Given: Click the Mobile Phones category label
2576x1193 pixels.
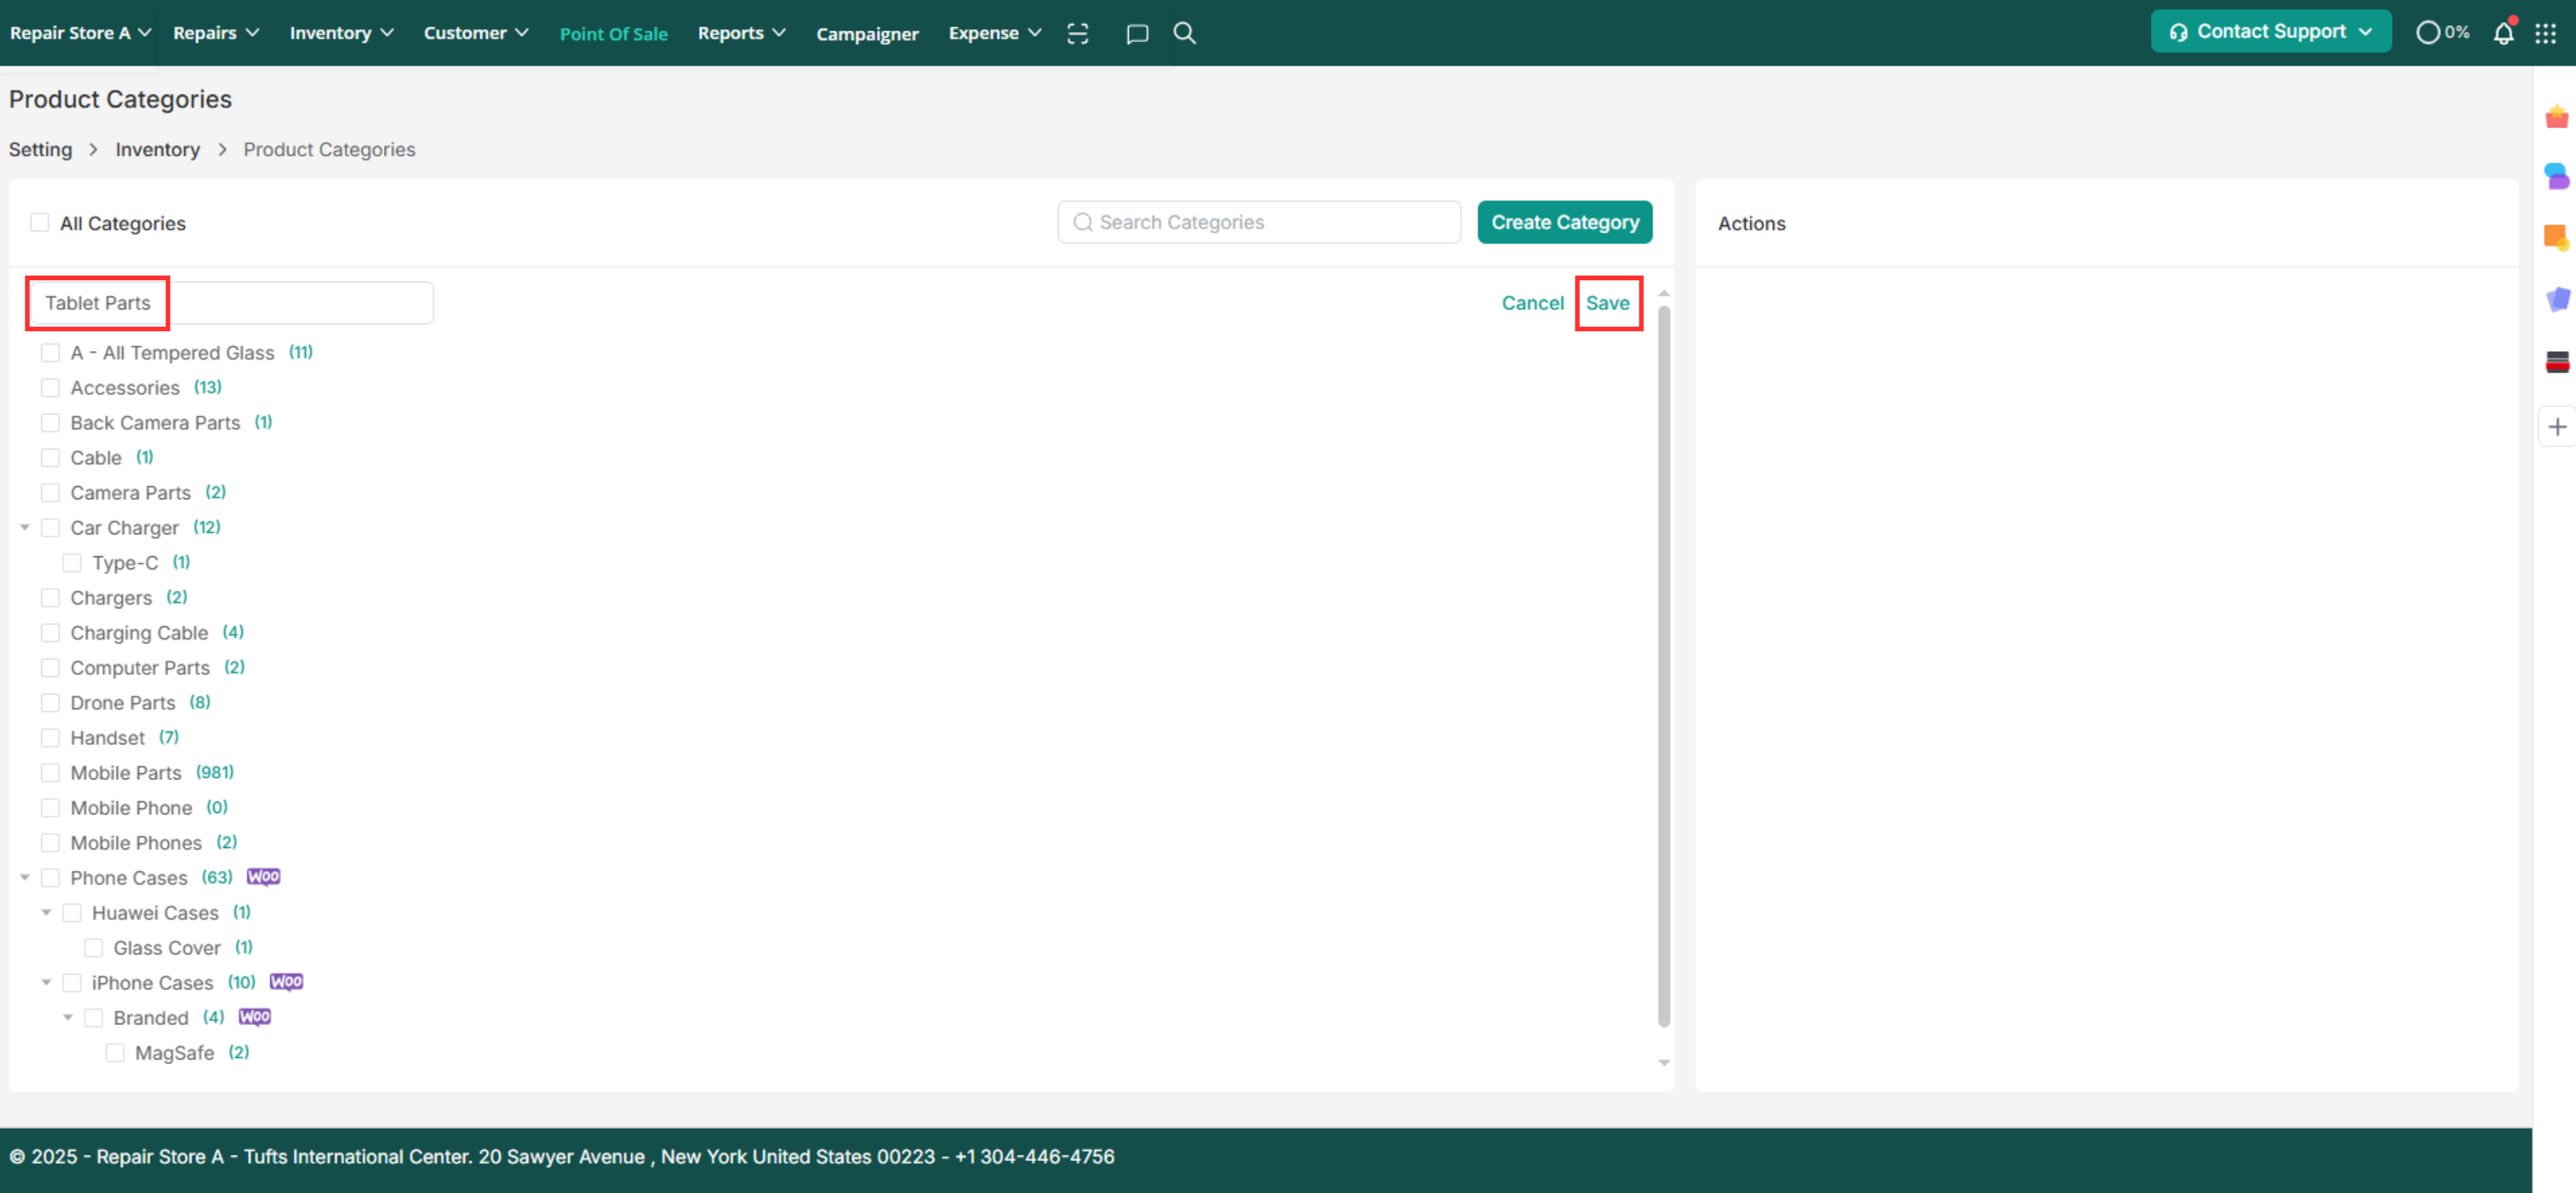Looking at the screenshot, I should (x=136, y=842).
